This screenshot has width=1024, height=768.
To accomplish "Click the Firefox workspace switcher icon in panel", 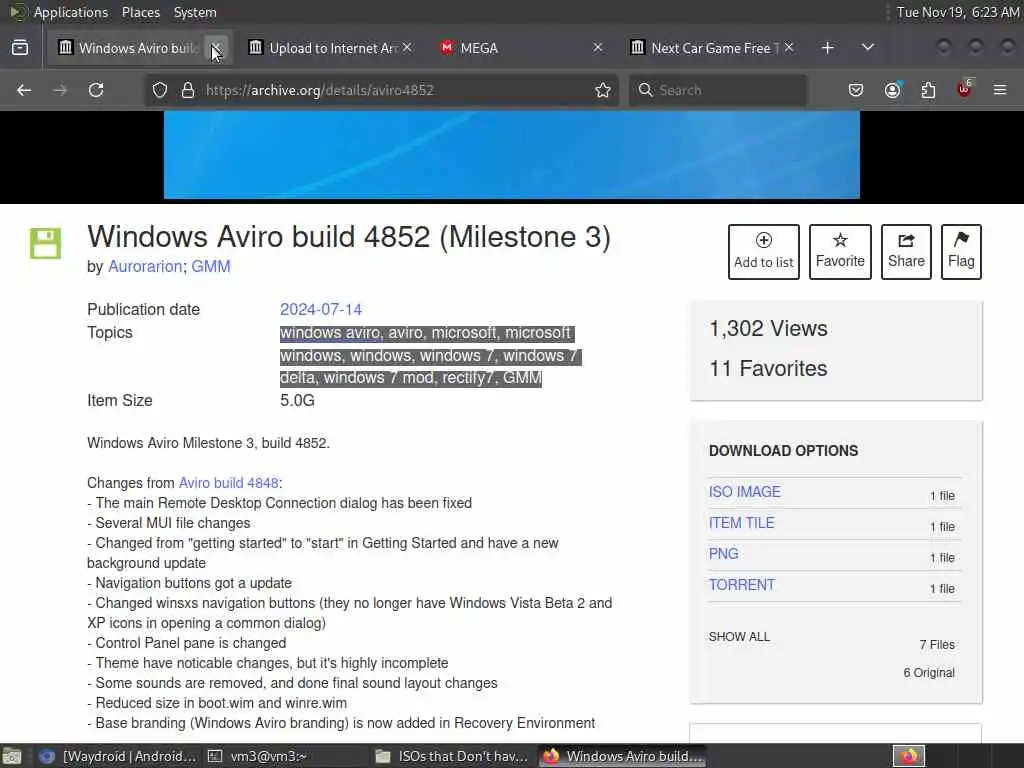I will click(909, 756).
